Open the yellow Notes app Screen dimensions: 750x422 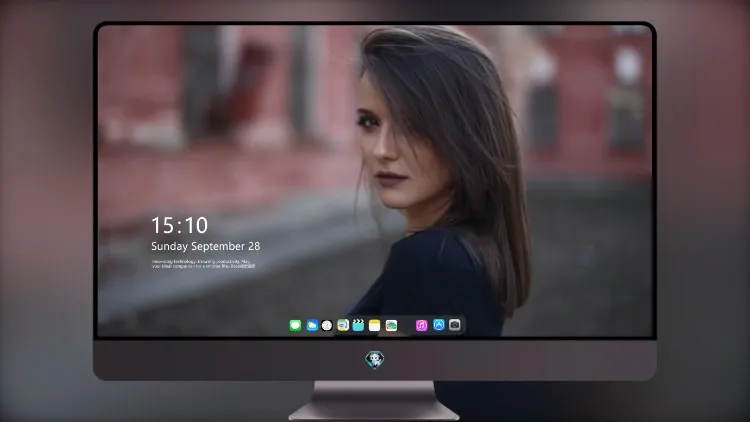[375, 325]
